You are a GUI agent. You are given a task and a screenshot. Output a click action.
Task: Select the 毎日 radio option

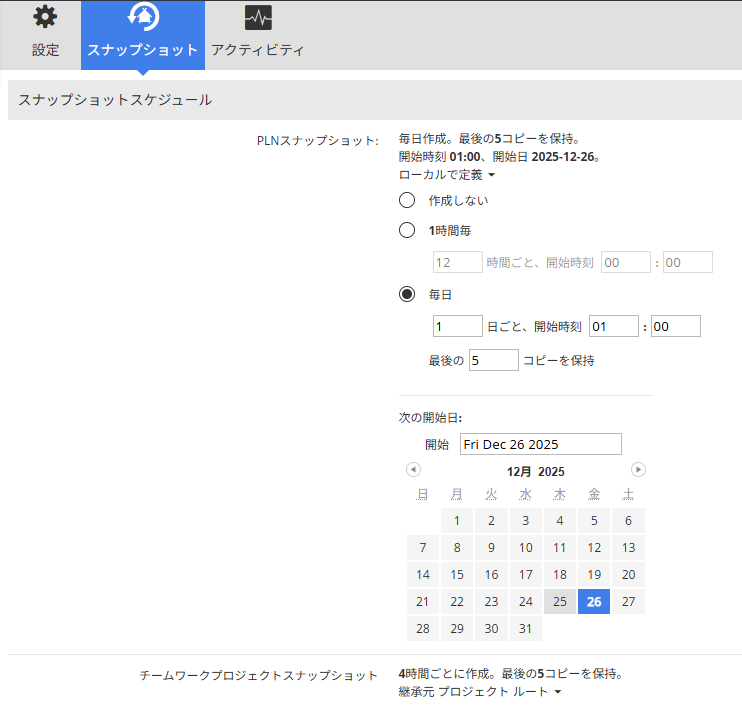pyautogui.click(x=407, y=294)
